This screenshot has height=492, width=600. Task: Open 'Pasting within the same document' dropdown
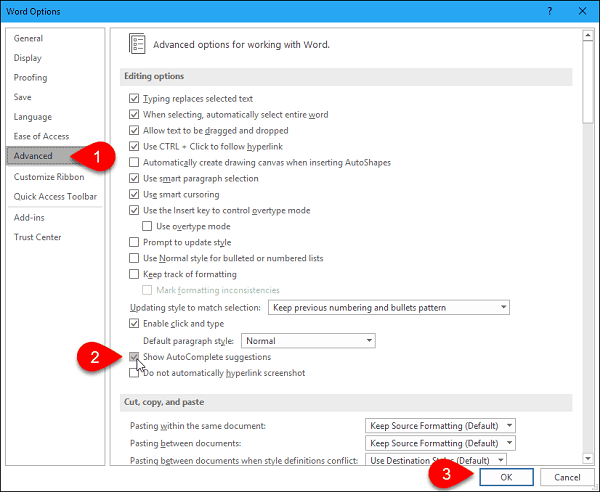click(440, 426)
